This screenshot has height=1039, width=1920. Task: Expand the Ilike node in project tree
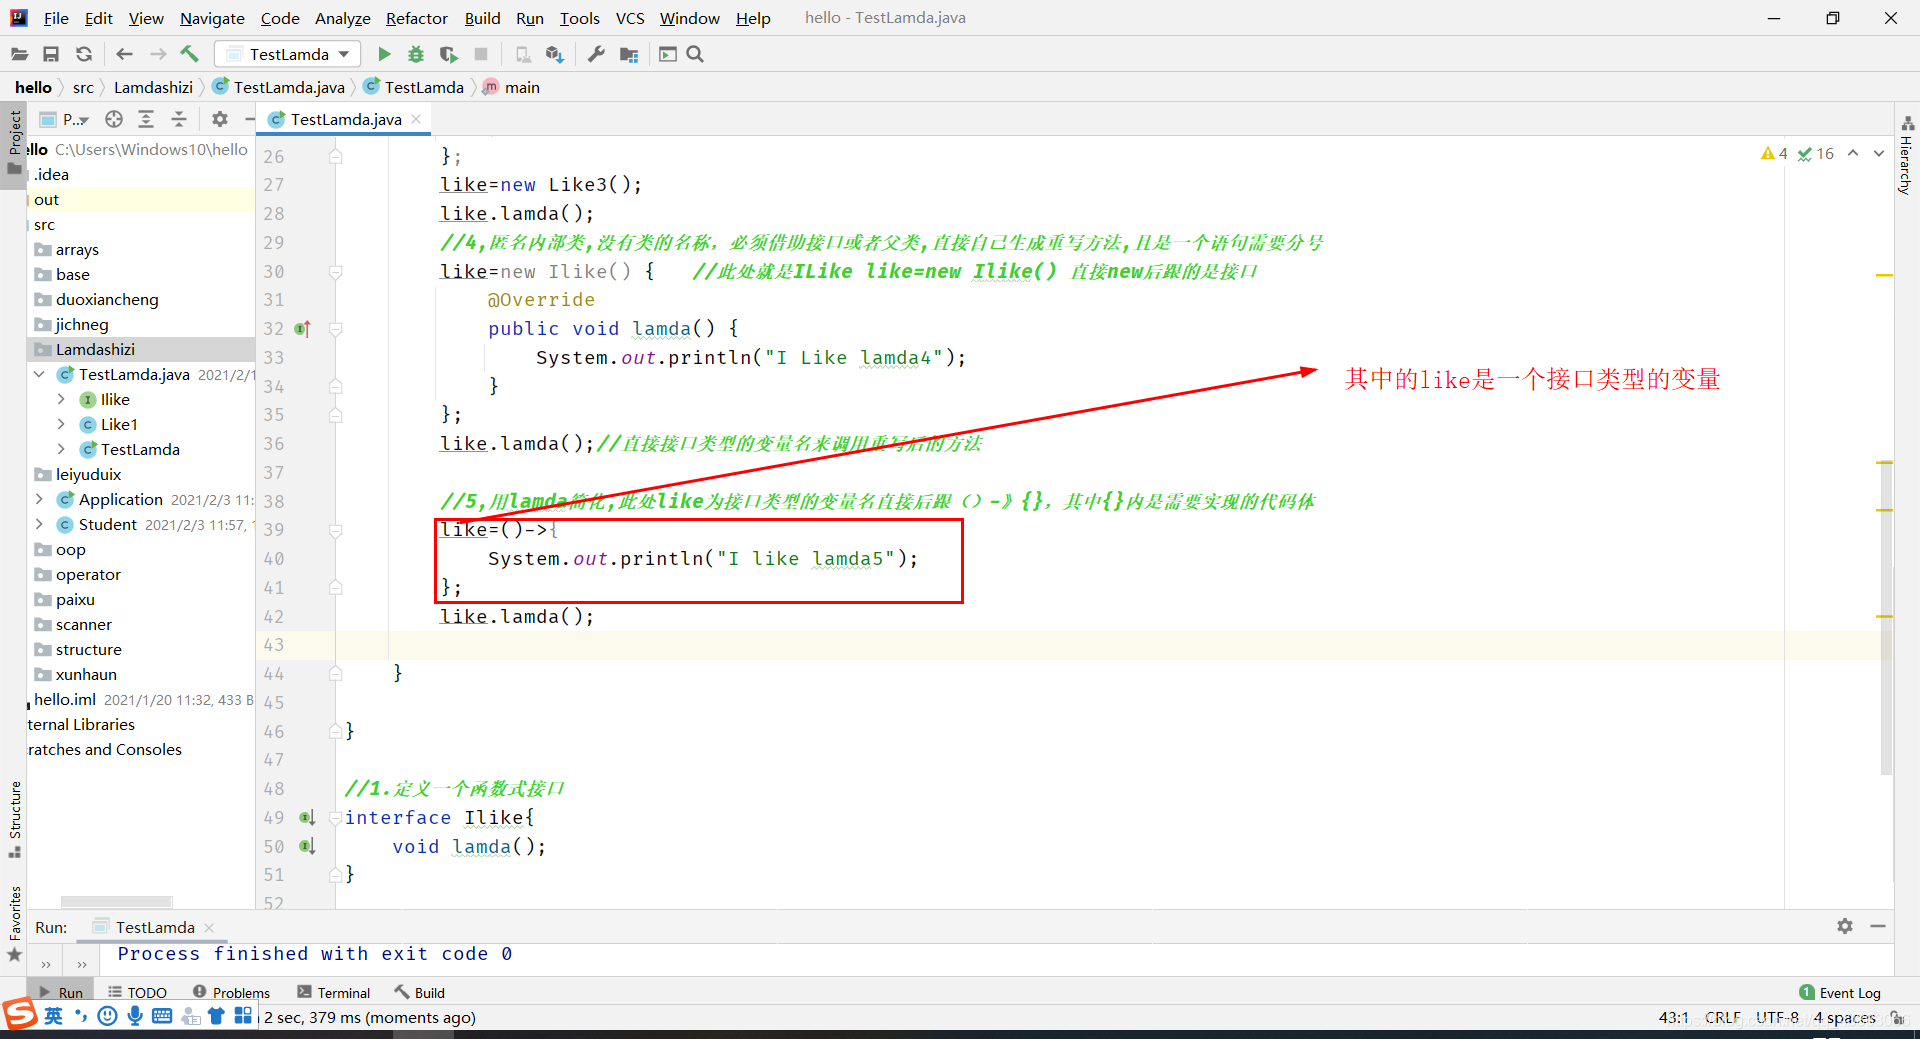pos(62,399)
